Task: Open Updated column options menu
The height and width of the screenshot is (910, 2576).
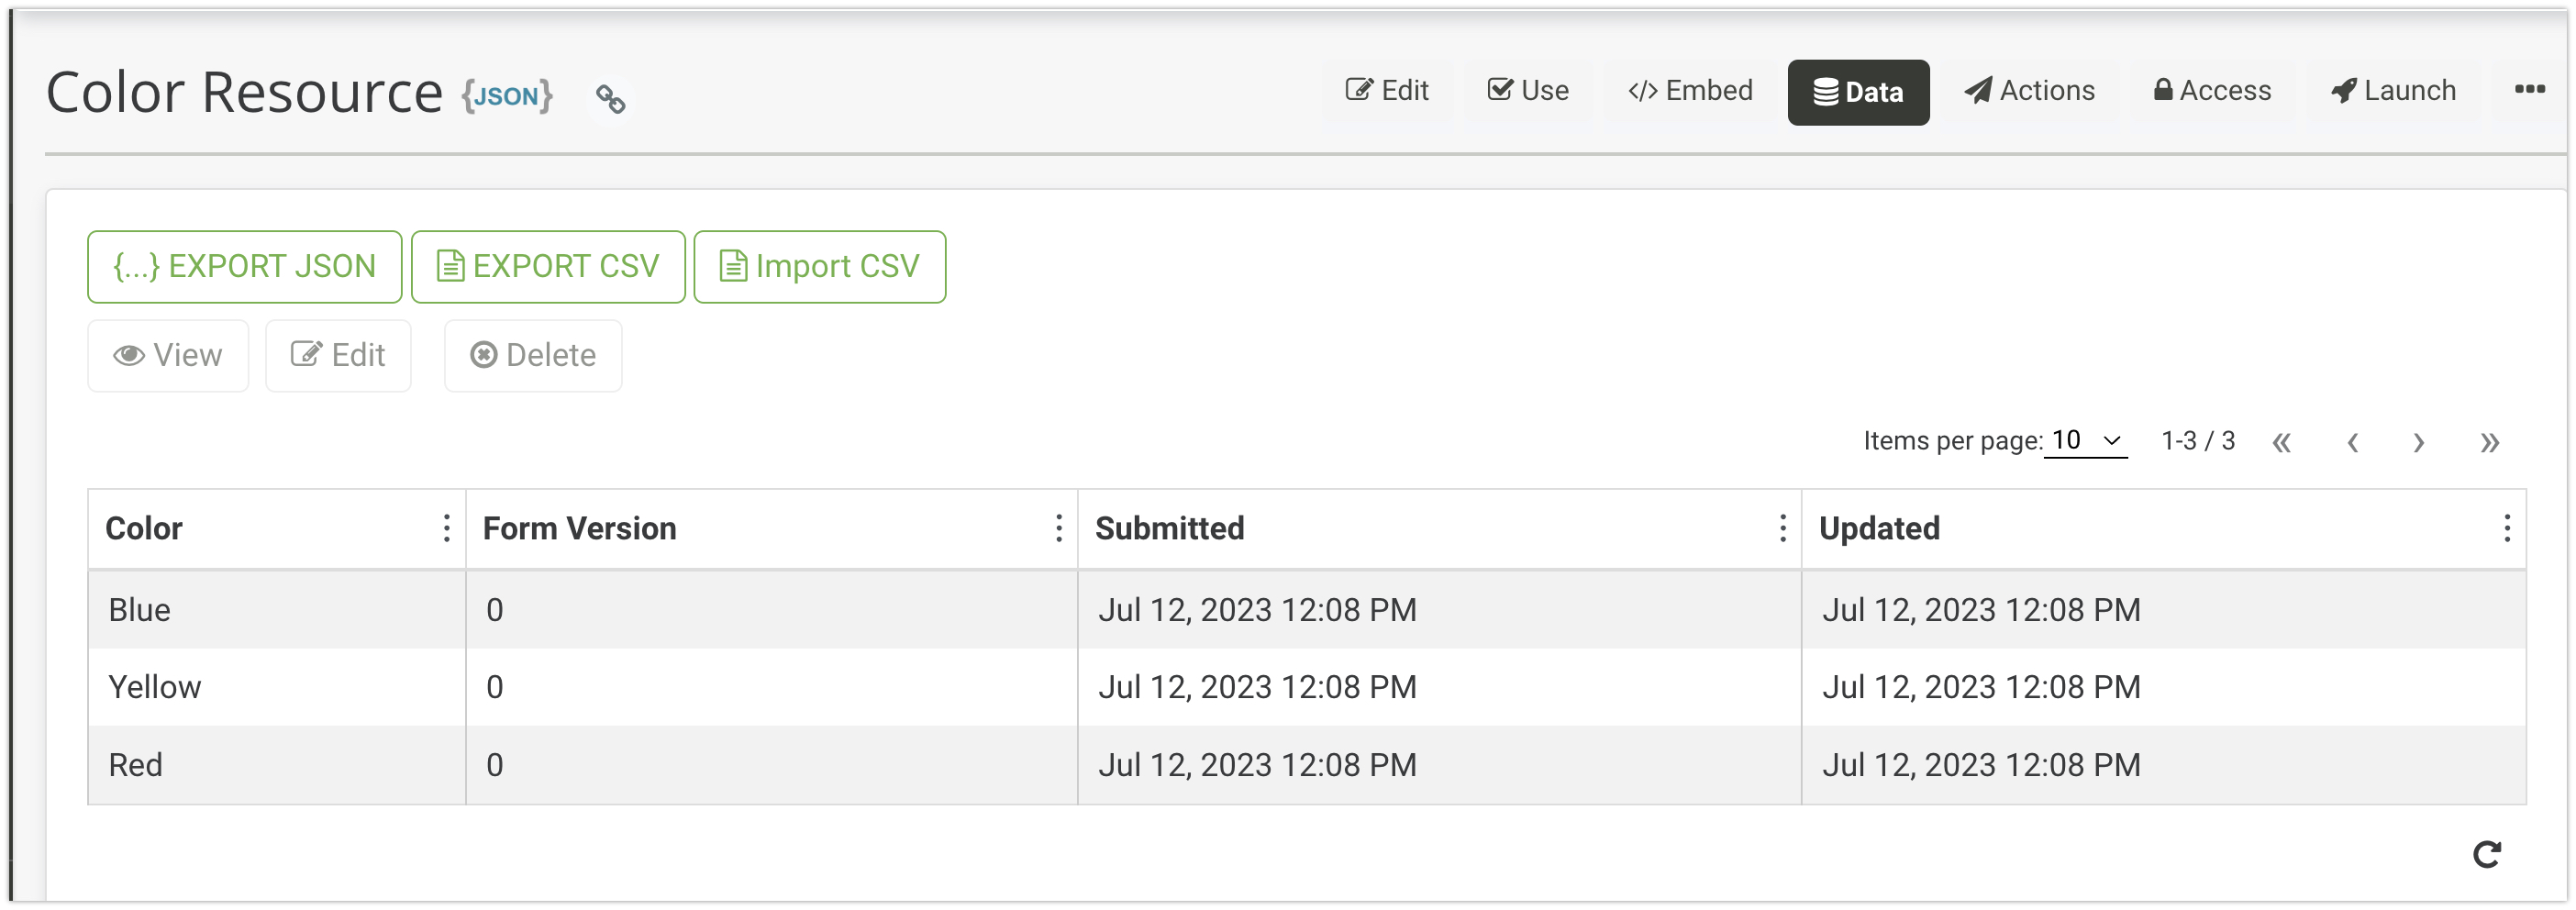Action: click(x=2506, y=528)
